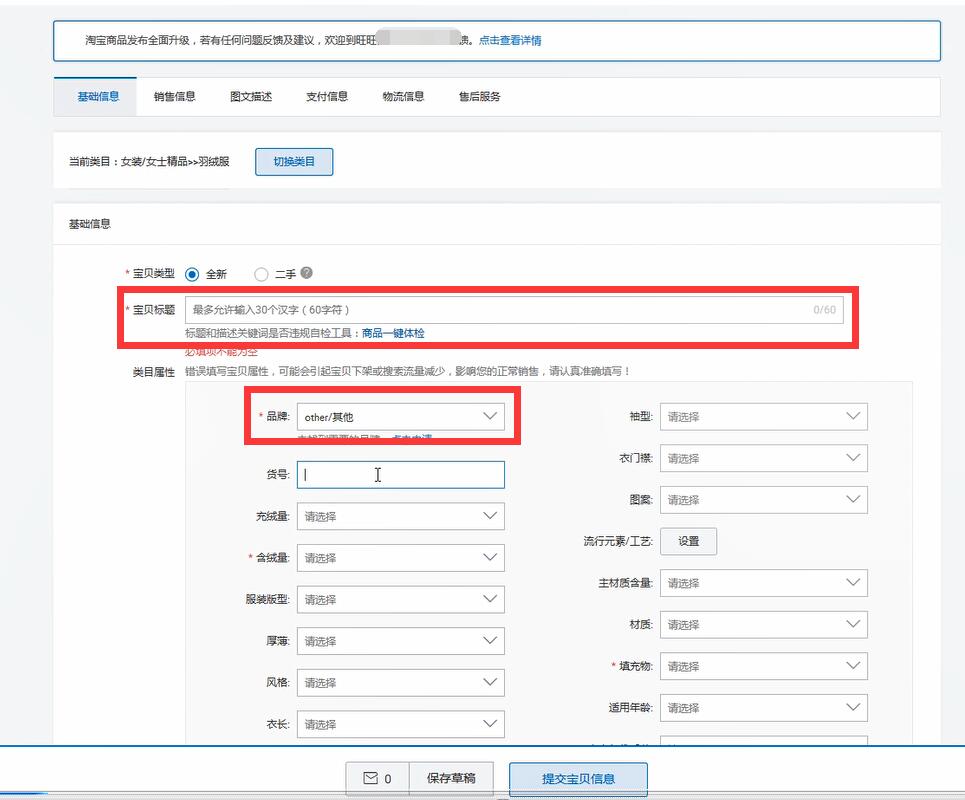Click the 提交宝贝信息 submit button
The image size is (965, 800).
pyautogui.click(x=578, y=778)
